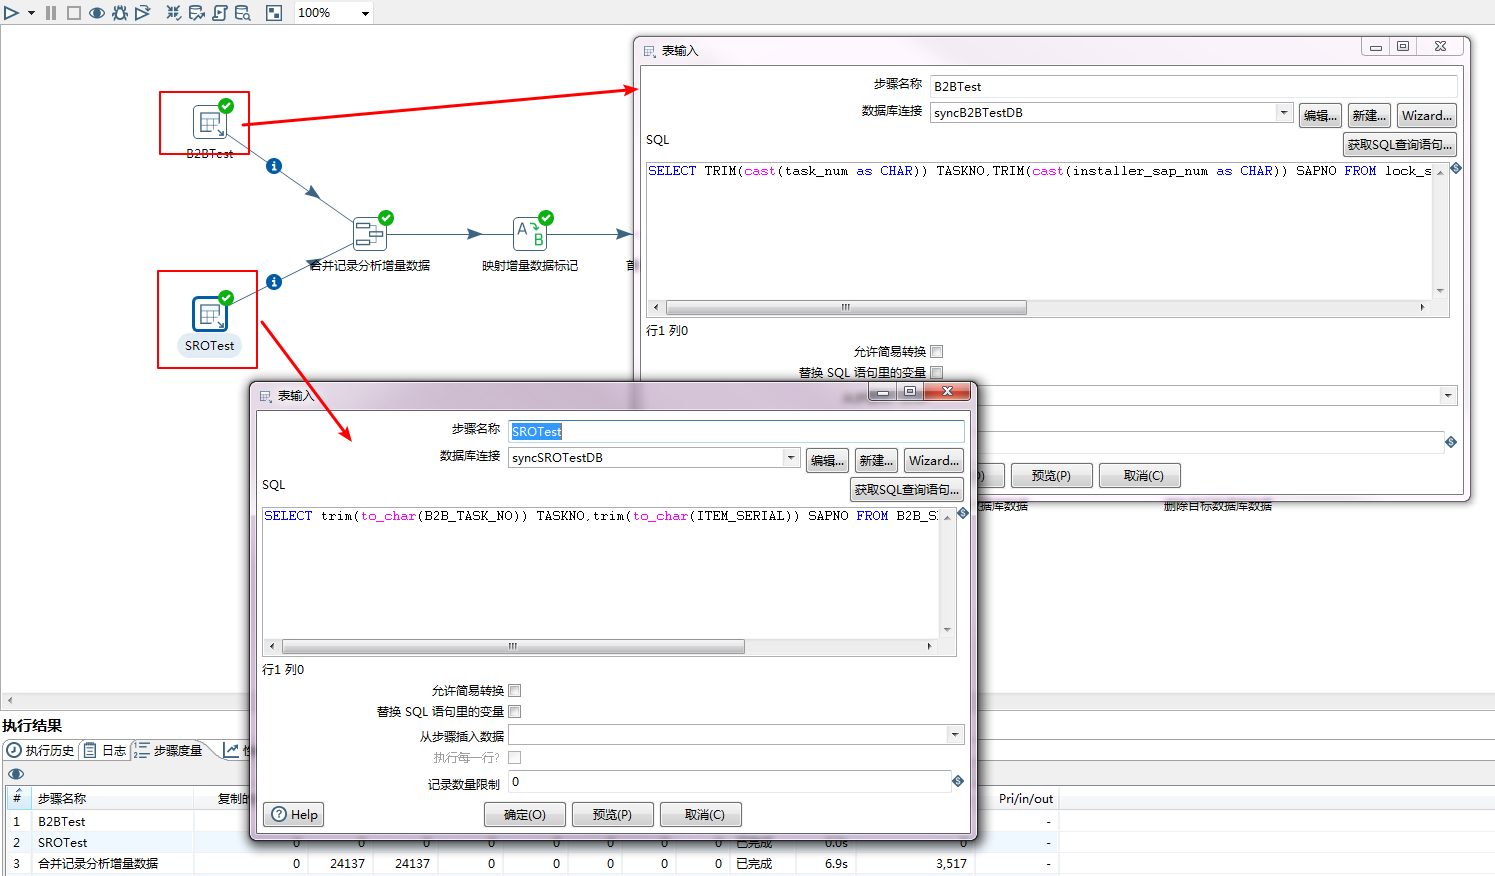Open the syncB2BTestDB connection dropdown
Viewport: 1495px width, 876px height.
coord(1284,112)
